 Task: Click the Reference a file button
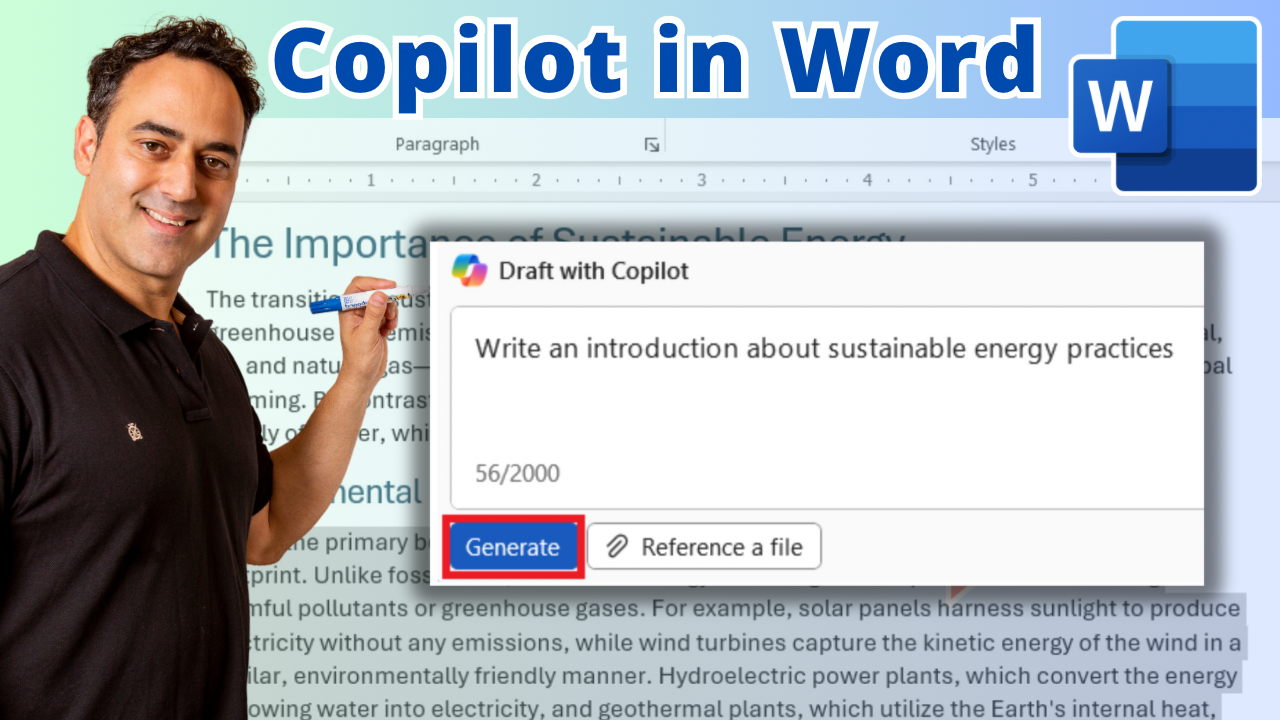pos(704,547)
